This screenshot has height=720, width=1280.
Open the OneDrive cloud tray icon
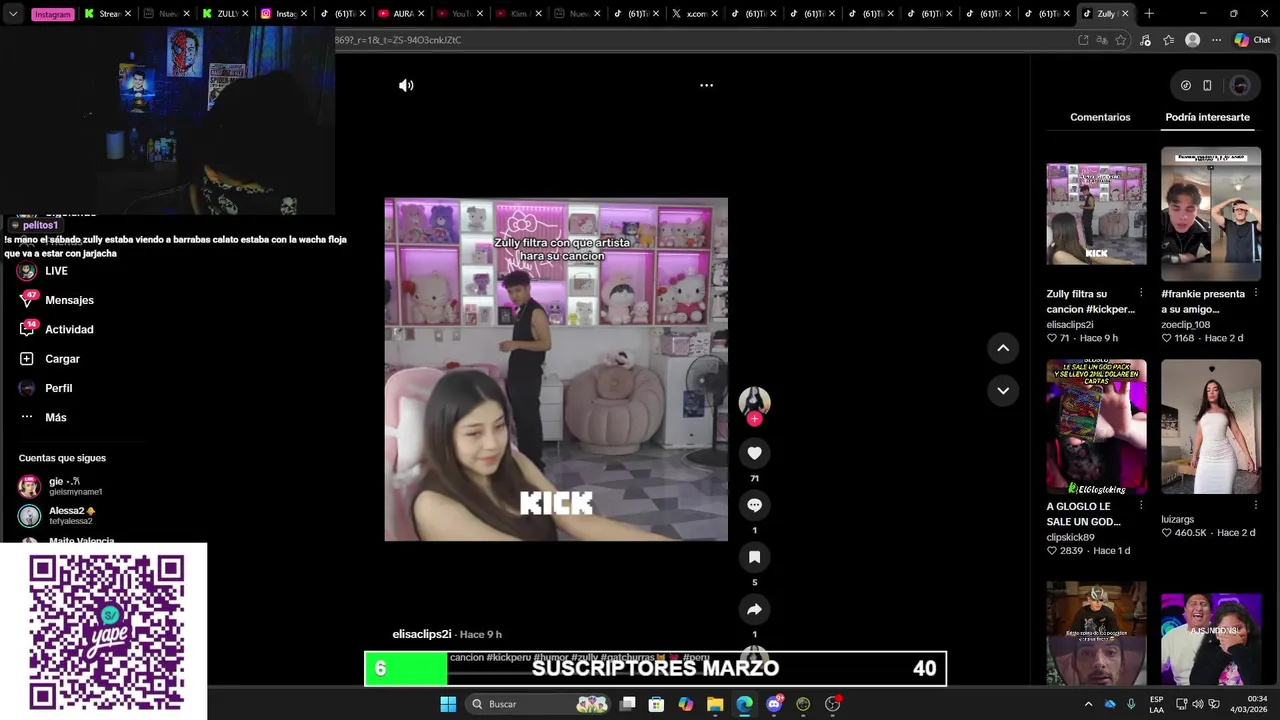pos(1110,704)
